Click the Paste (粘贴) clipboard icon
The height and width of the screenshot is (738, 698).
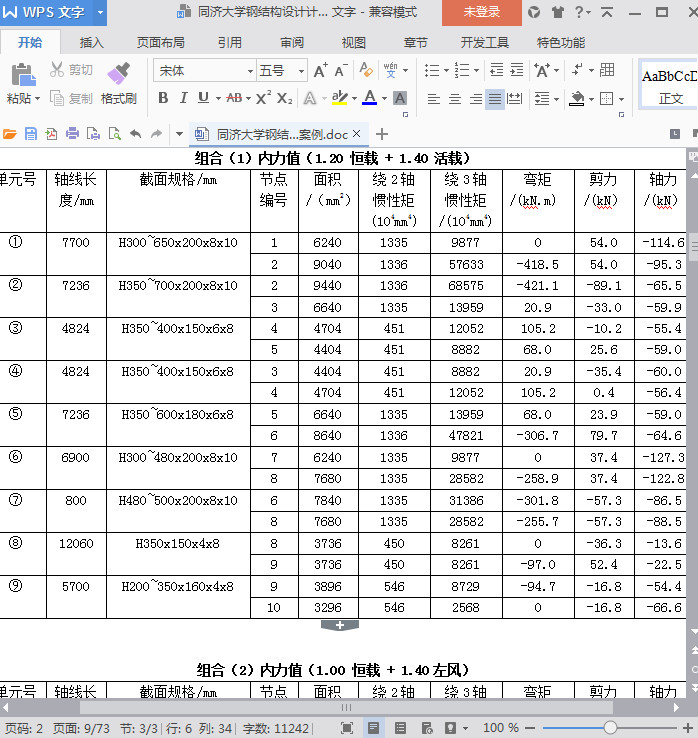click(x=23, y=74)
